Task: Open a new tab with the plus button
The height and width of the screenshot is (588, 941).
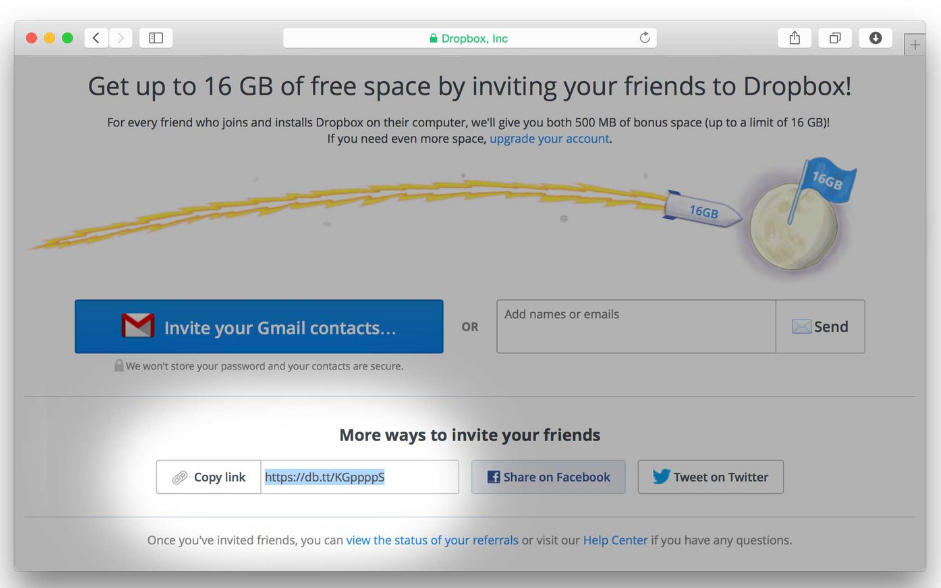Action: point(916,44)
